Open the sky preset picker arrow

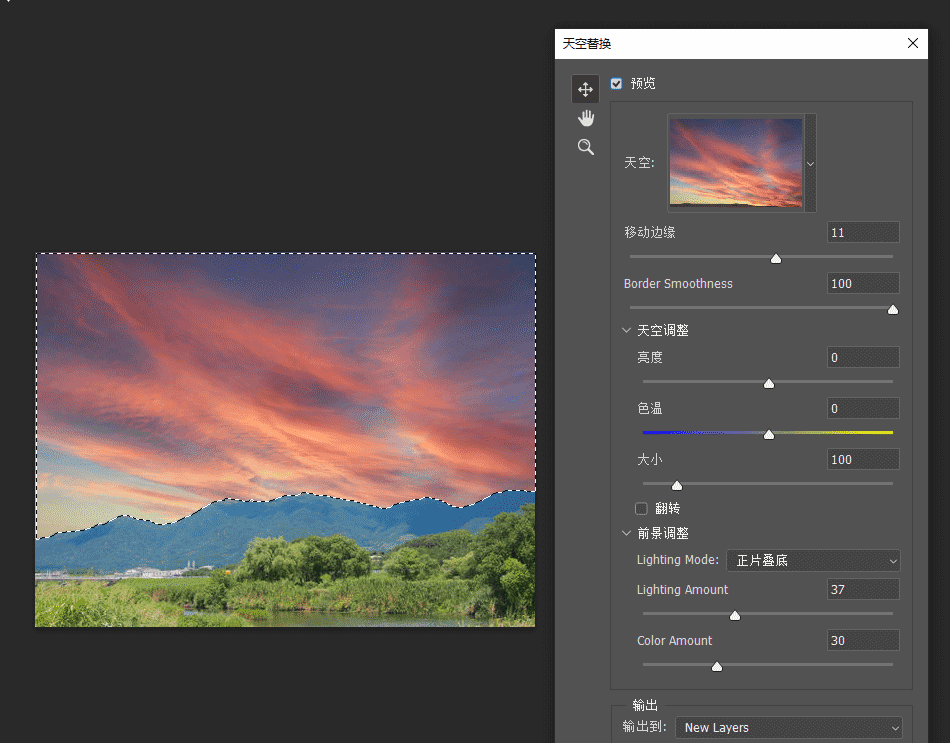coord(810,163)
